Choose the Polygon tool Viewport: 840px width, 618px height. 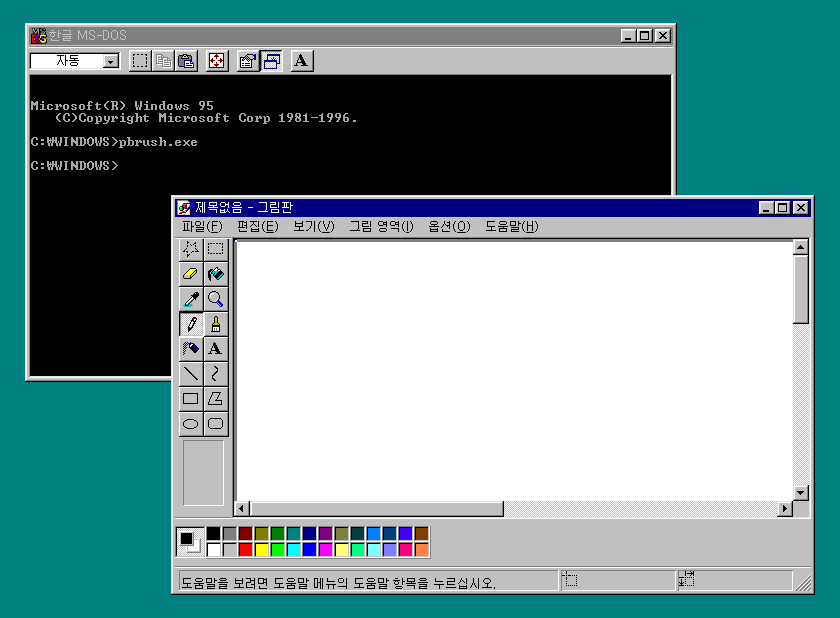point(215,398)
